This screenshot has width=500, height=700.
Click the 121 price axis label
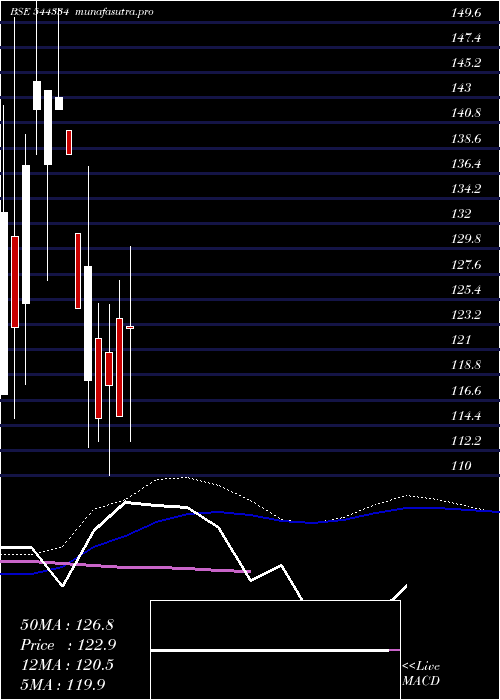coord(461,340)
